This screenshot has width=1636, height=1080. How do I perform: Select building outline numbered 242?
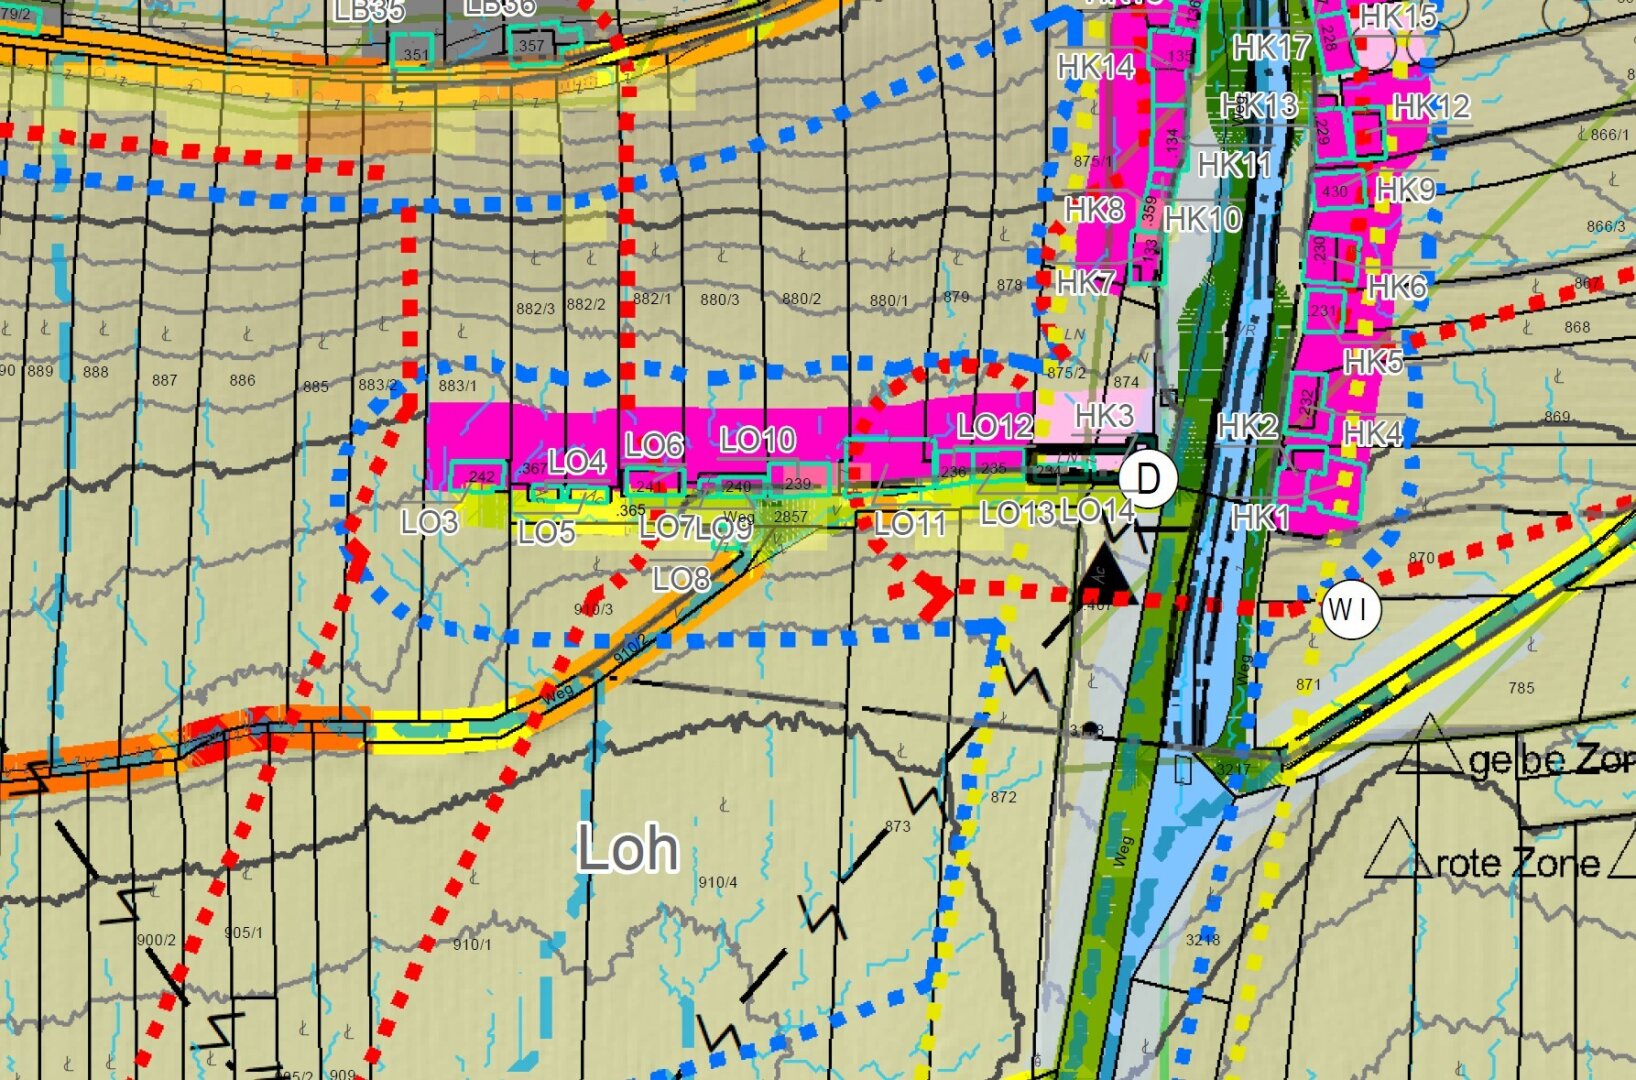tap(480, 476)
